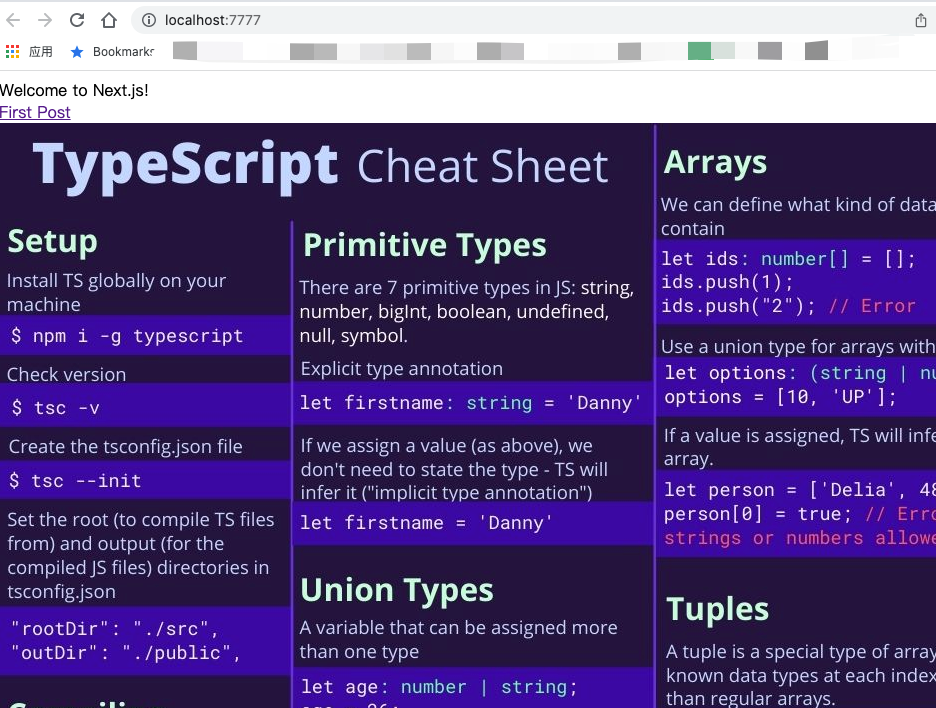936x708 pixels.
Task: Open the apps grid icon in bookmarks bar
Action: [x=12, y=52]
